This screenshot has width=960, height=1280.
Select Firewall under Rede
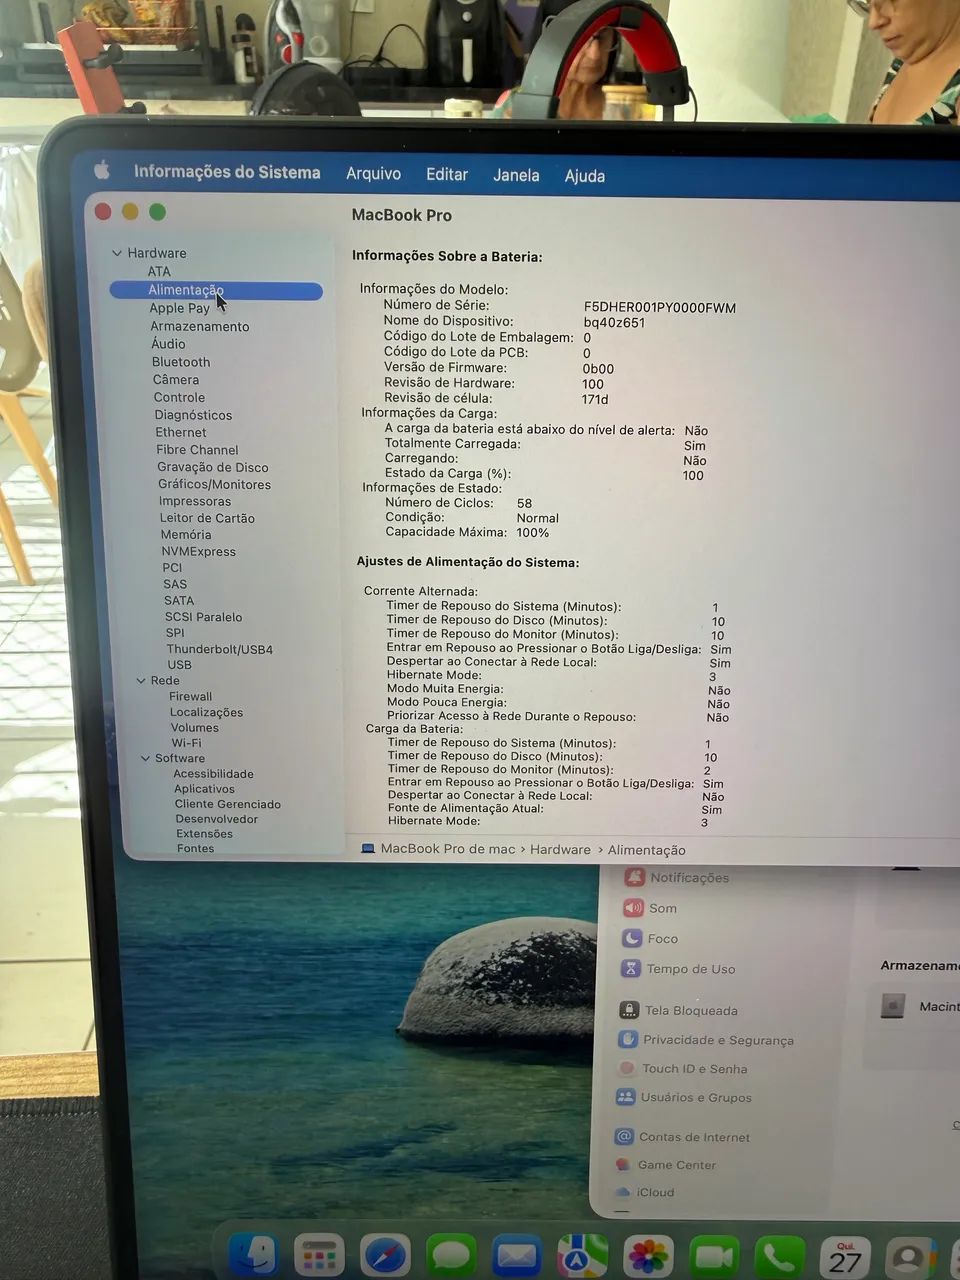pos(190,696)
